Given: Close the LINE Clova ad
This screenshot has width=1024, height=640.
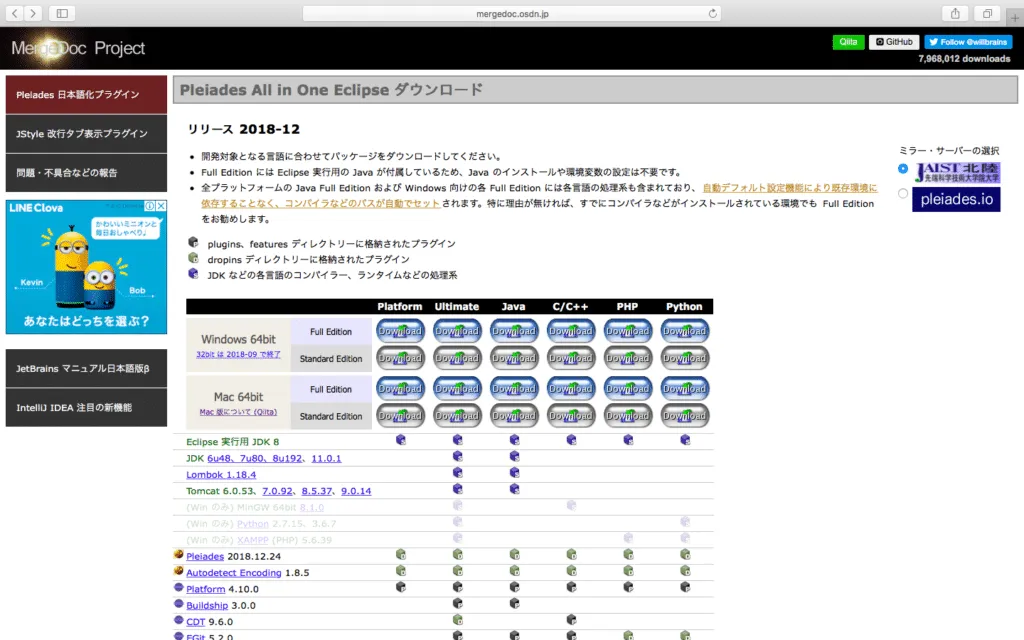Looking at the screenshot, I should click(161, 206).
